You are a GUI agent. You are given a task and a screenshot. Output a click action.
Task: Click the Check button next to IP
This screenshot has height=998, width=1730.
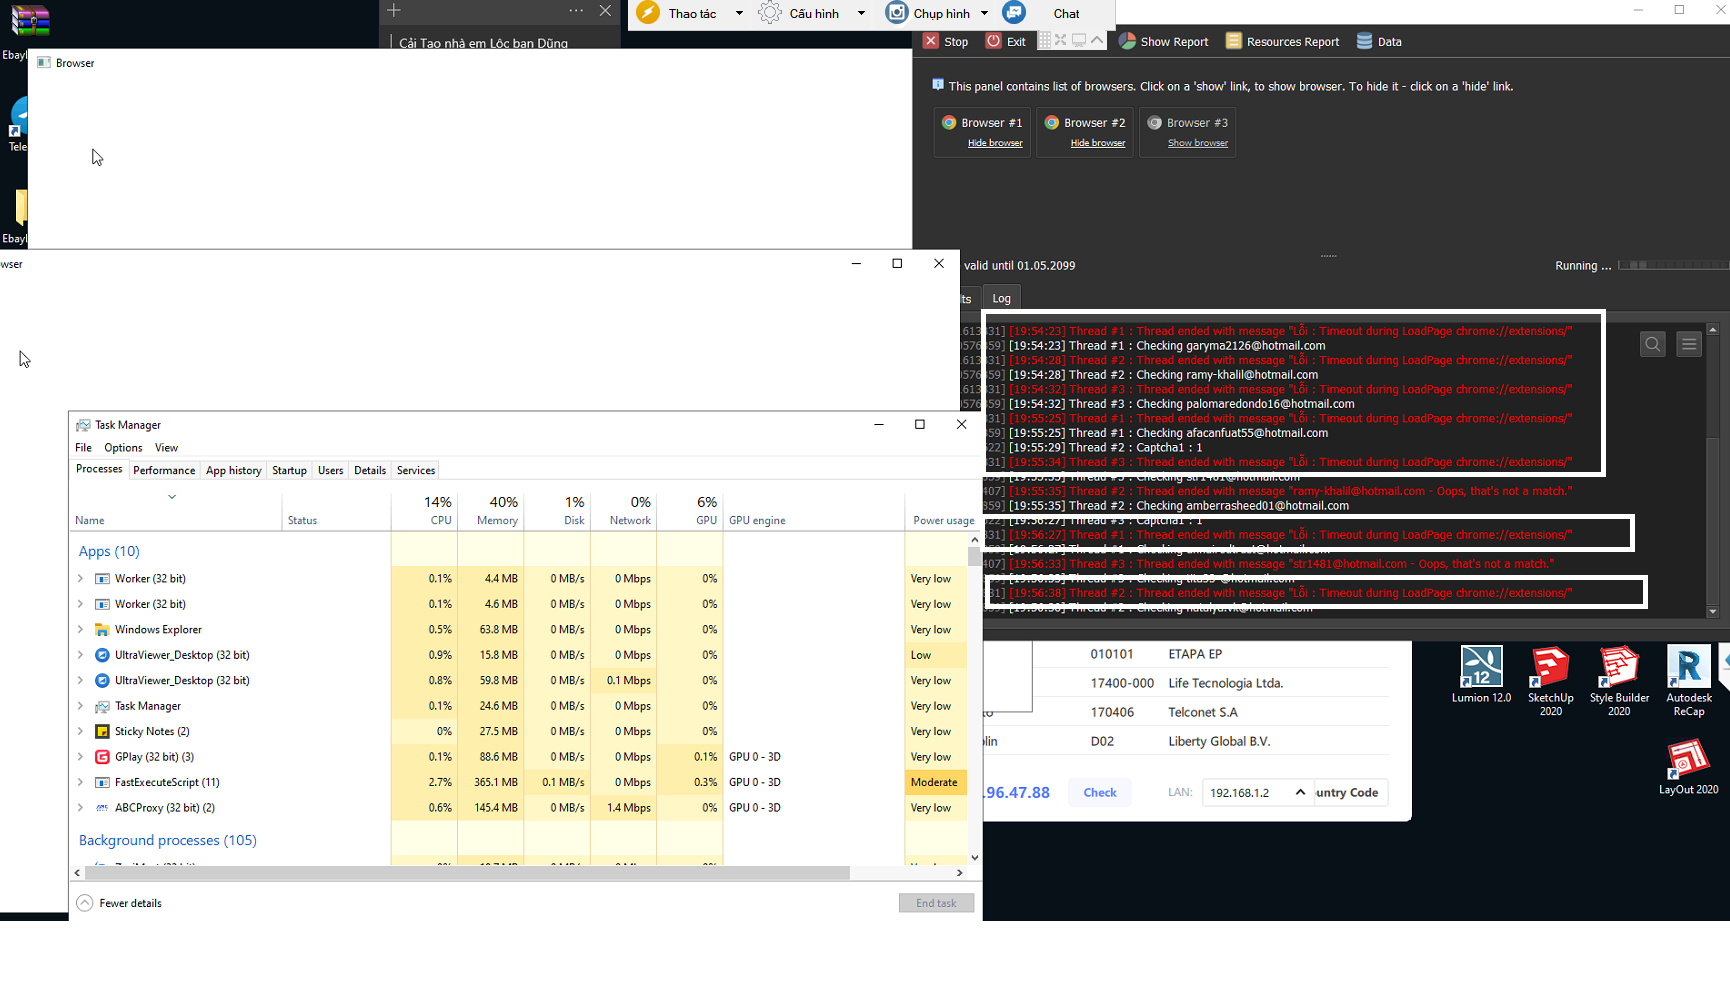(1100, 793)
